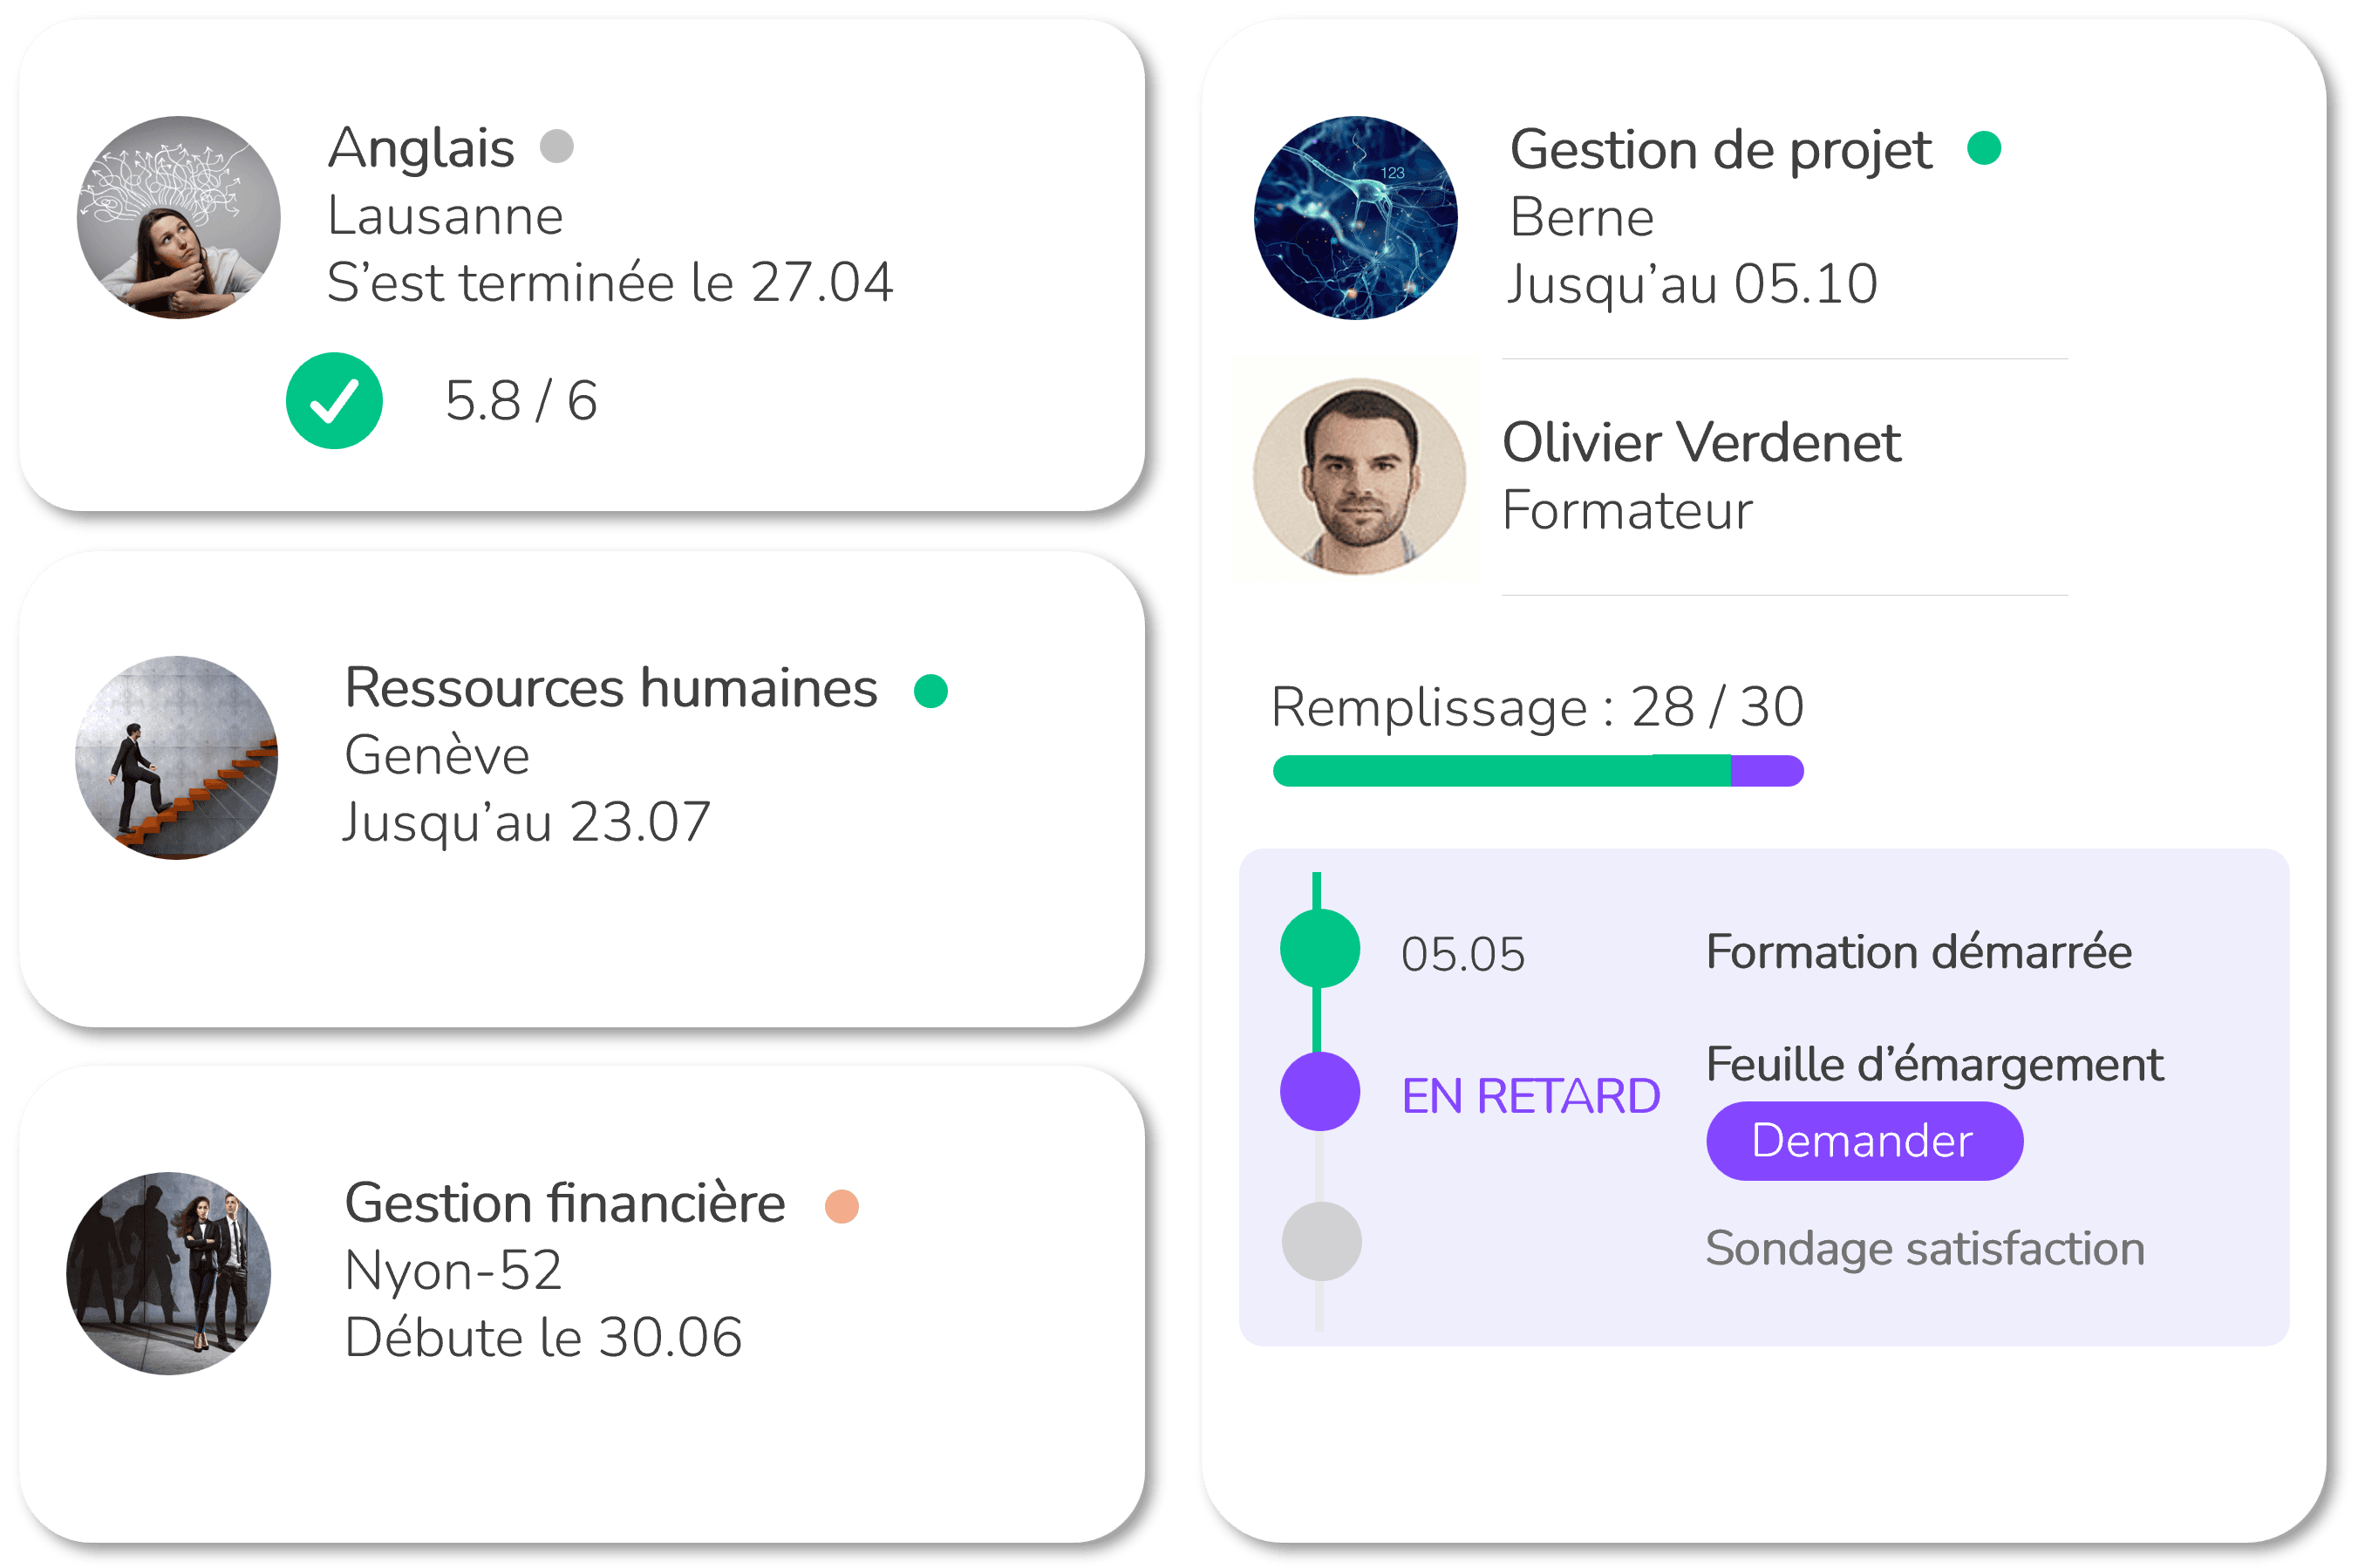The width and height of the screenshot is (2358, 1568).
Task: Select the Gestion financière course title
Action: click(565, 1203)
